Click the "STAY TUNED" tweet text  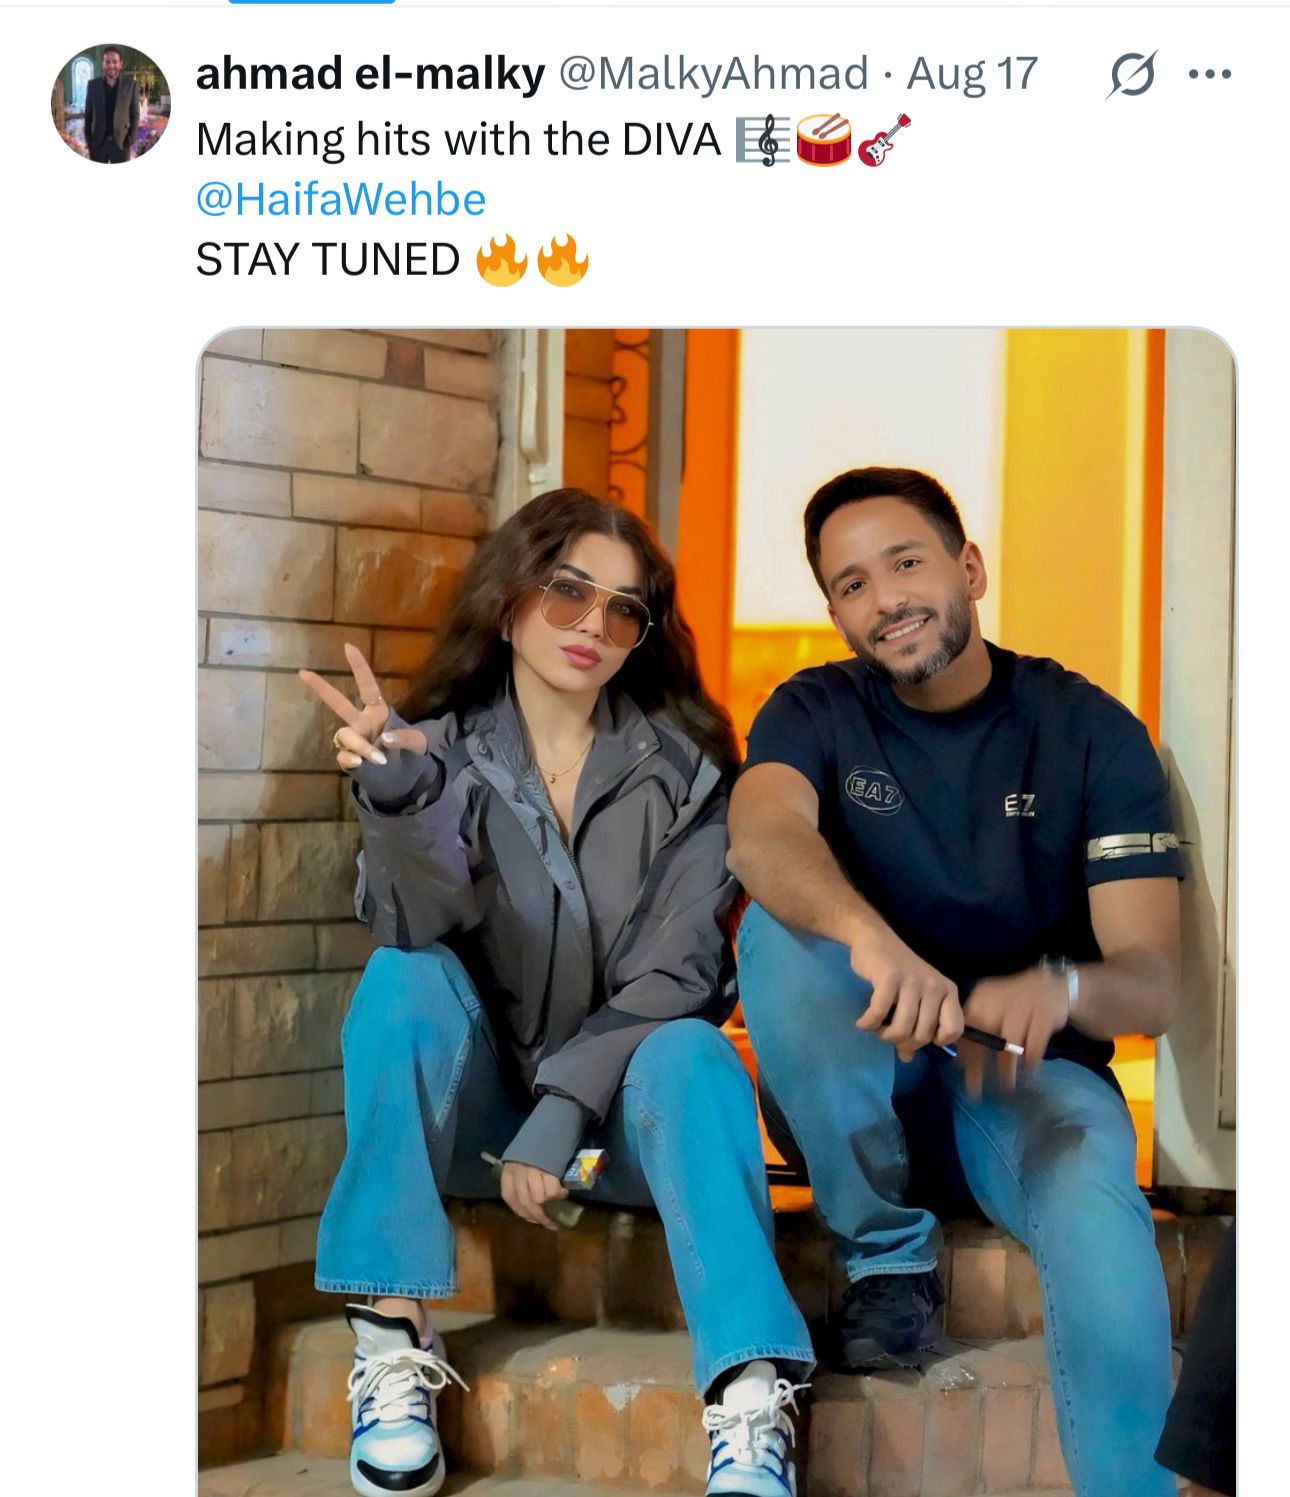tap(328, 260)
